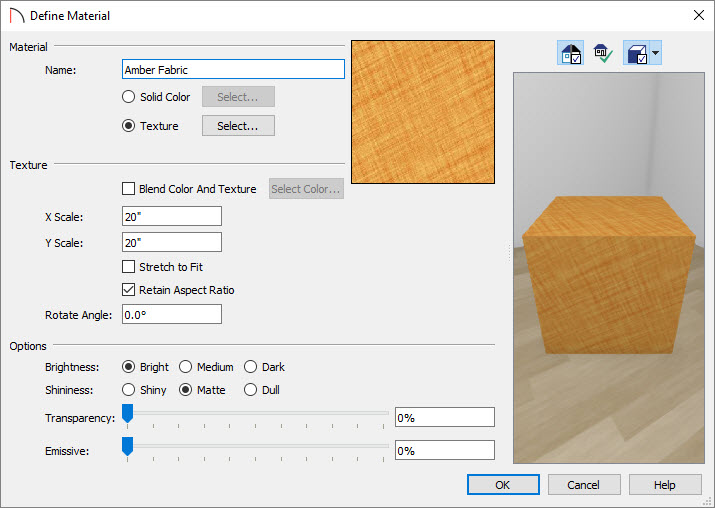This screenshot has height=508, width=715.
Task: Click the Chief Architect logo in title bar
Action: pos(17,16)
